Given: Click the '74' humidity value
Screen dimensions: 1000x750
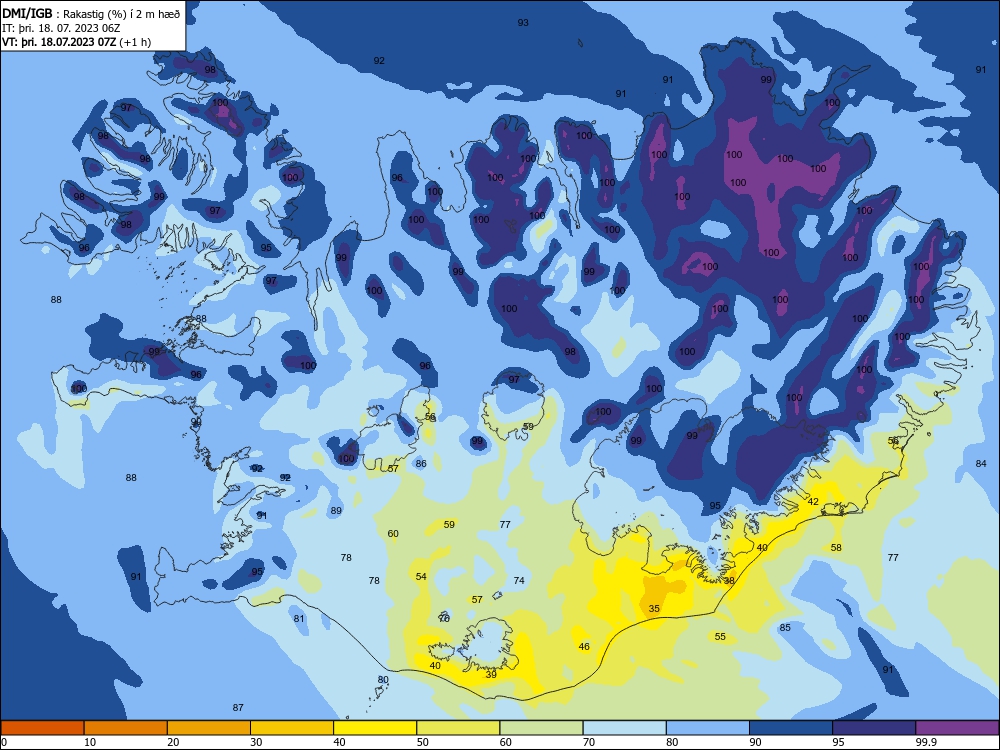Looking at the screenshot, I should tap(519, 580).
